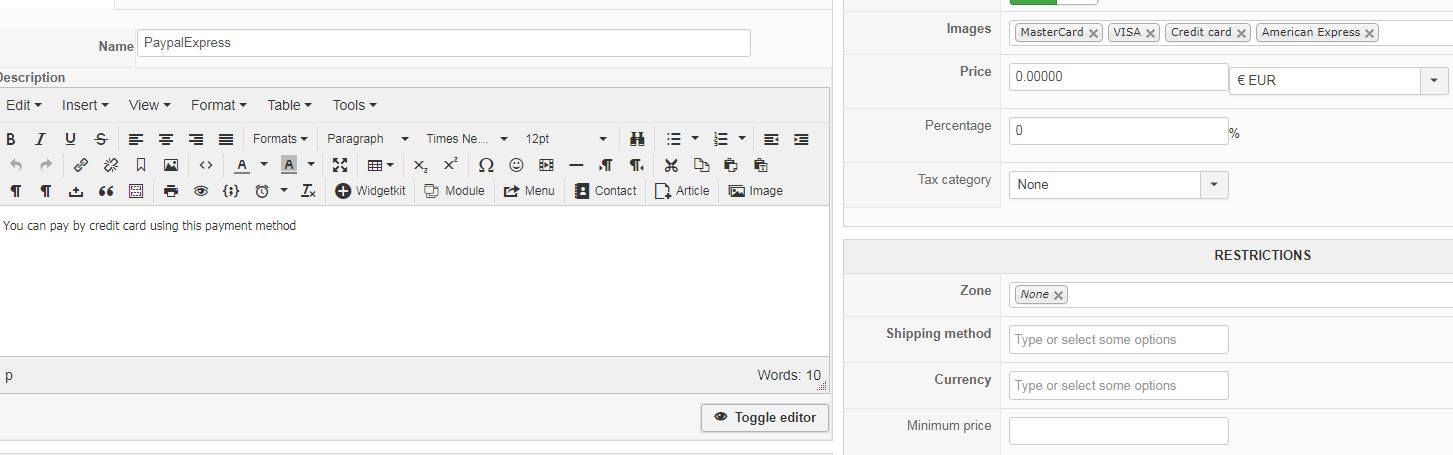Screen dimensions: 1453x455
Task: Click the find and replace binoculars icon
Action: pos(637,139)
